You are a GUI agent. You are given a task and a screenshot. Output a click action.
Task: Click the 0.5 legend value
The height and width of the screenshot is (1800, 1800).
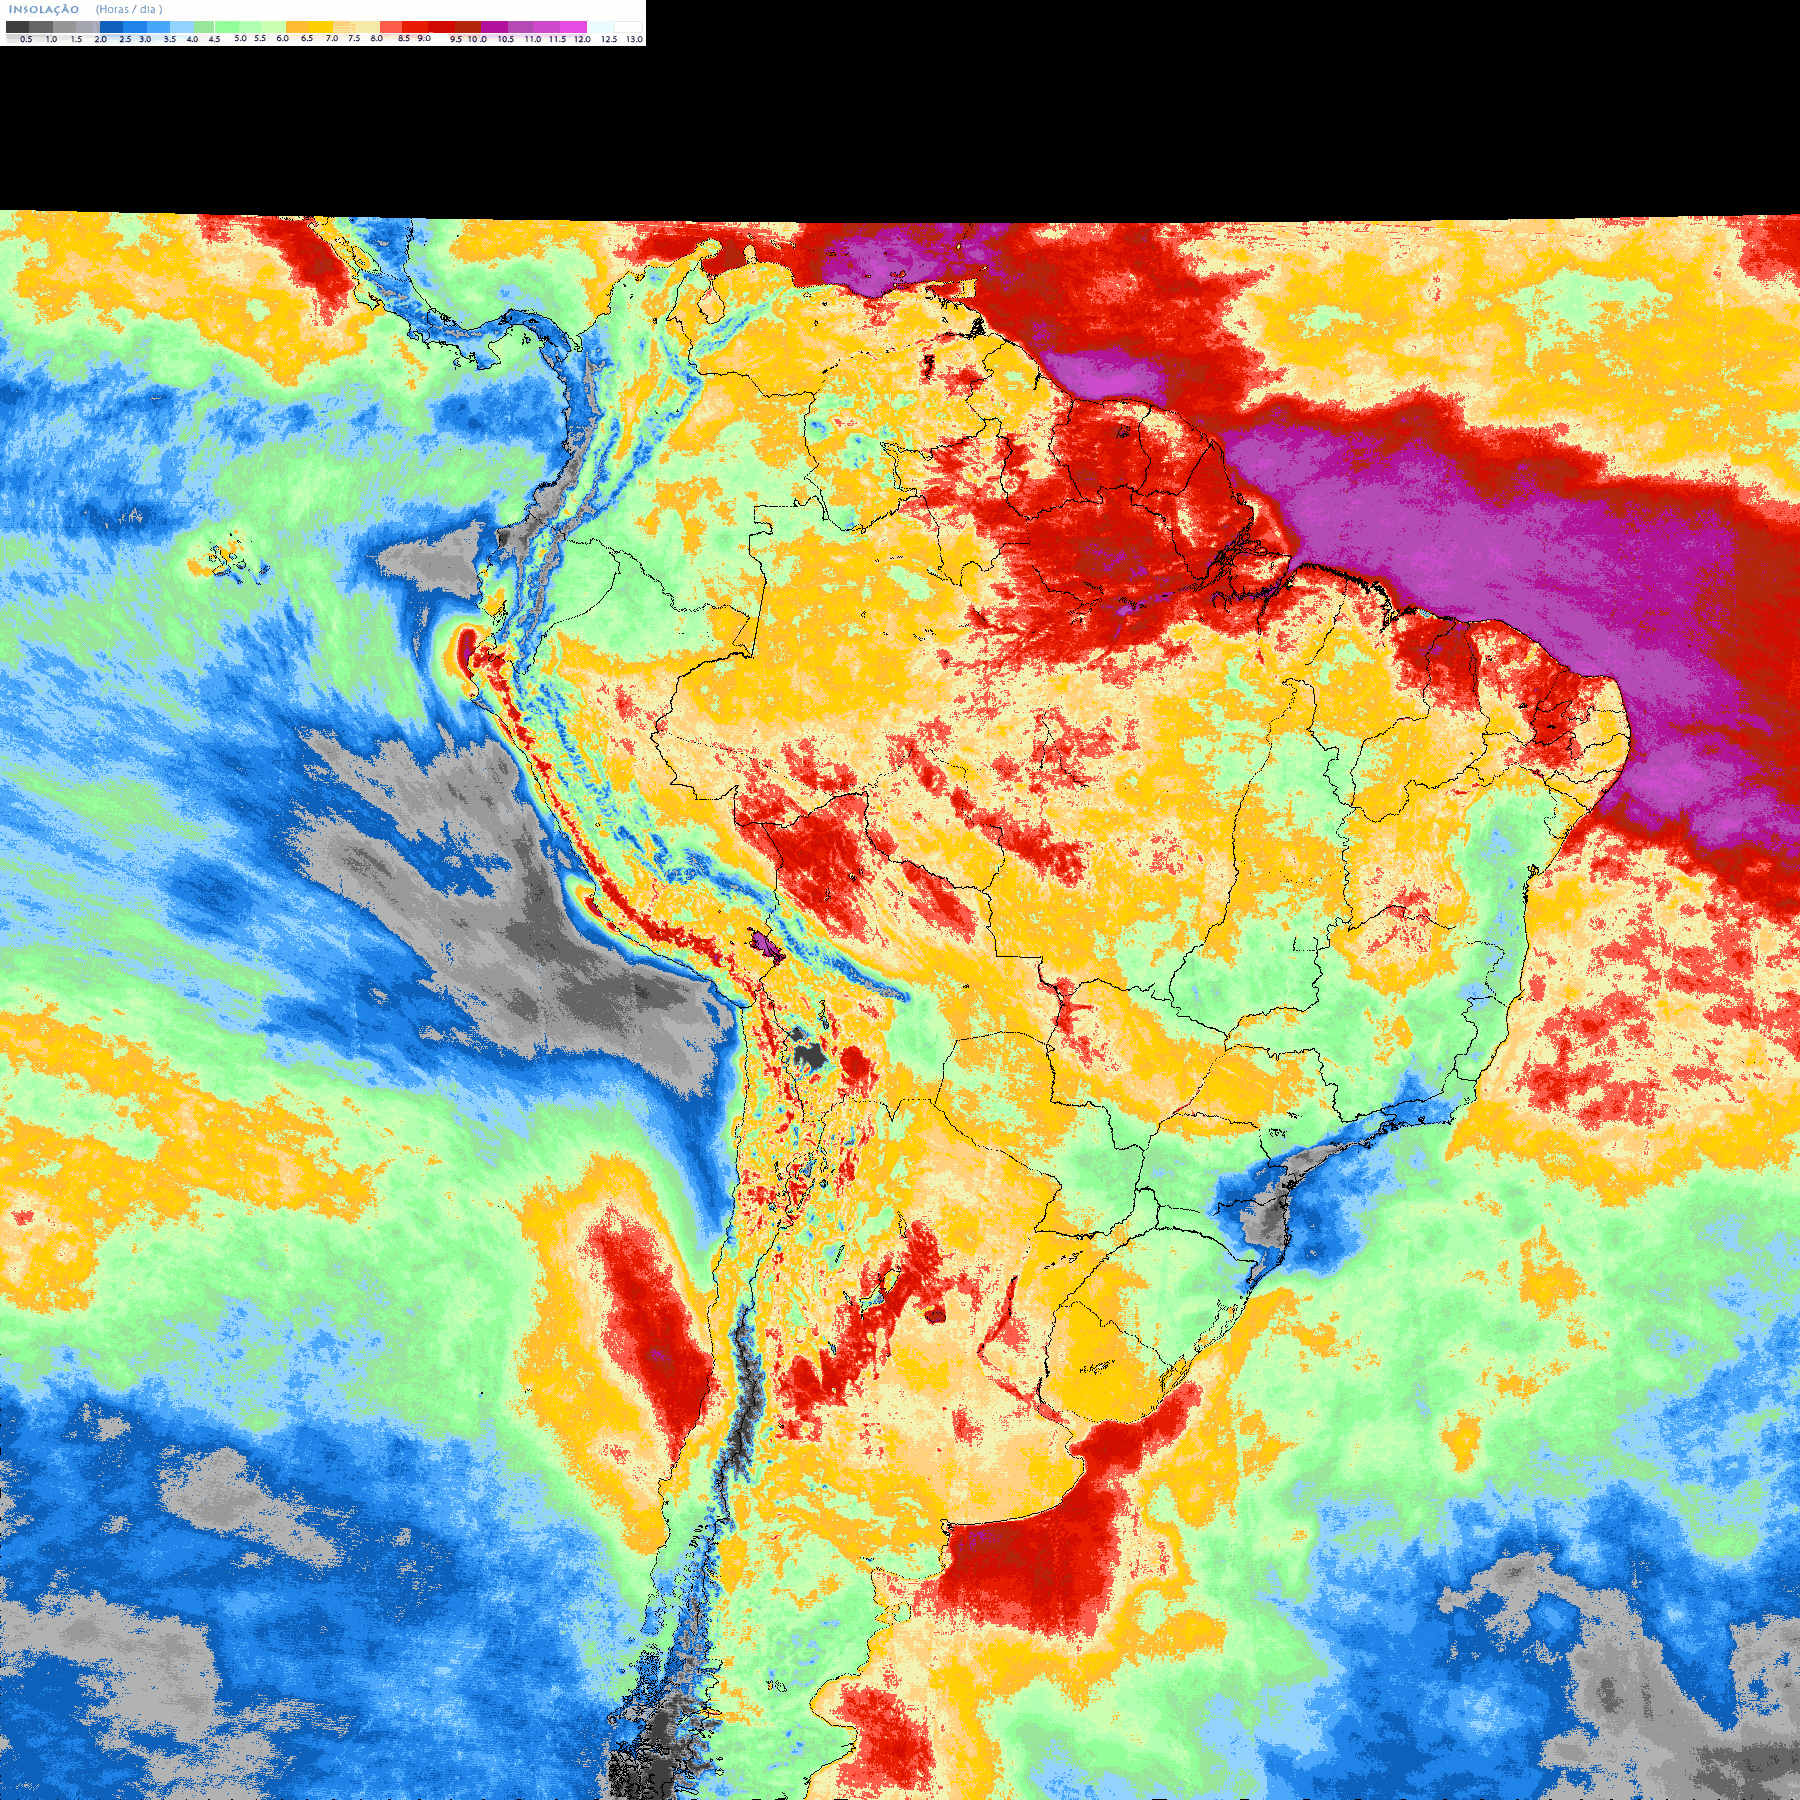pos(26,39)
